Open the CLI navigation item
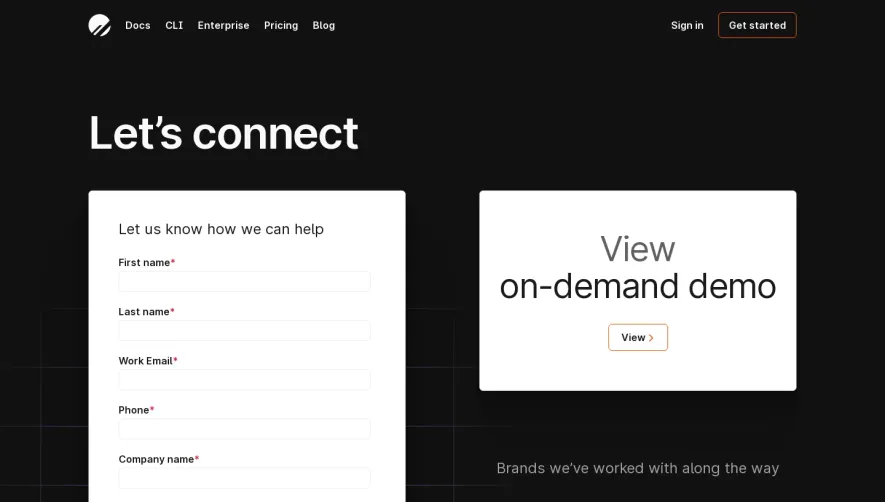885x502 pixels. [174, 25]
